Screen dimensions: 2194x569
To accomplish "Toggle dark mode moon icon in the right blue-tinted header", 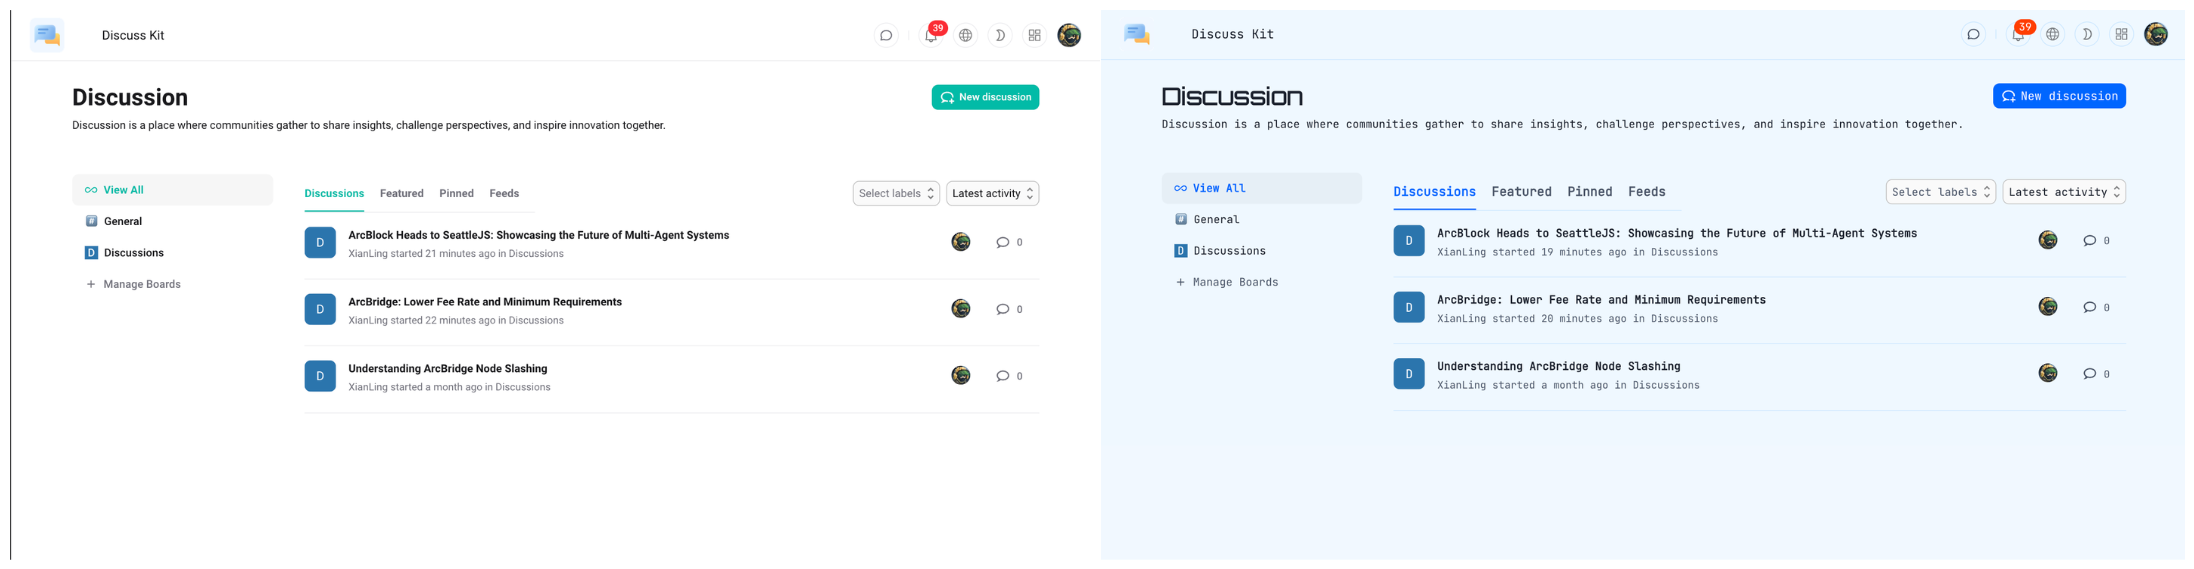I will pyautogui.click(x=2086, y=35).
